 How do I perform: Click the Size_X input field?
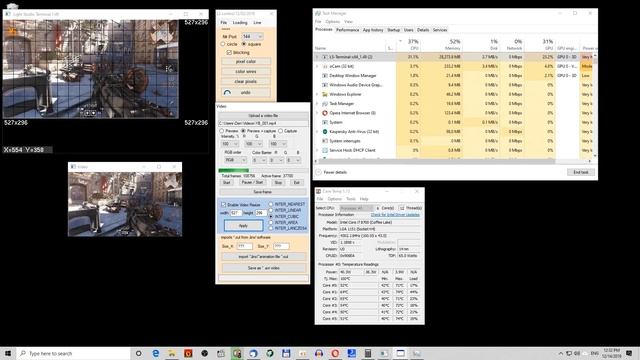click(x=244, y=247)
